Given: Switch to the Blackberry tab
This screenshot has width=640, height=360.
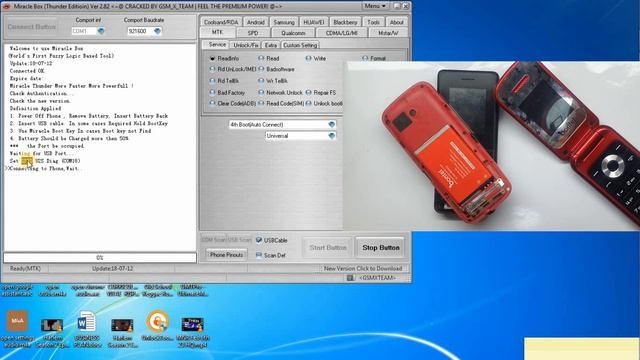Looking at the screenshot, I should coord(345,22).
